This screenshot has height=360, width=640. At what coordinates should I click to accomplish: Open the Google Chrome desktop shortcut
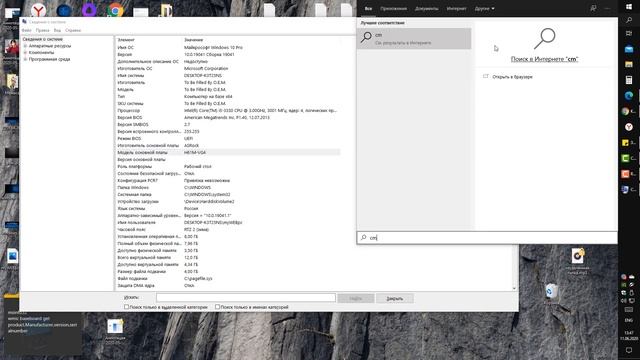pyautogui.click(x=116, y=10)
